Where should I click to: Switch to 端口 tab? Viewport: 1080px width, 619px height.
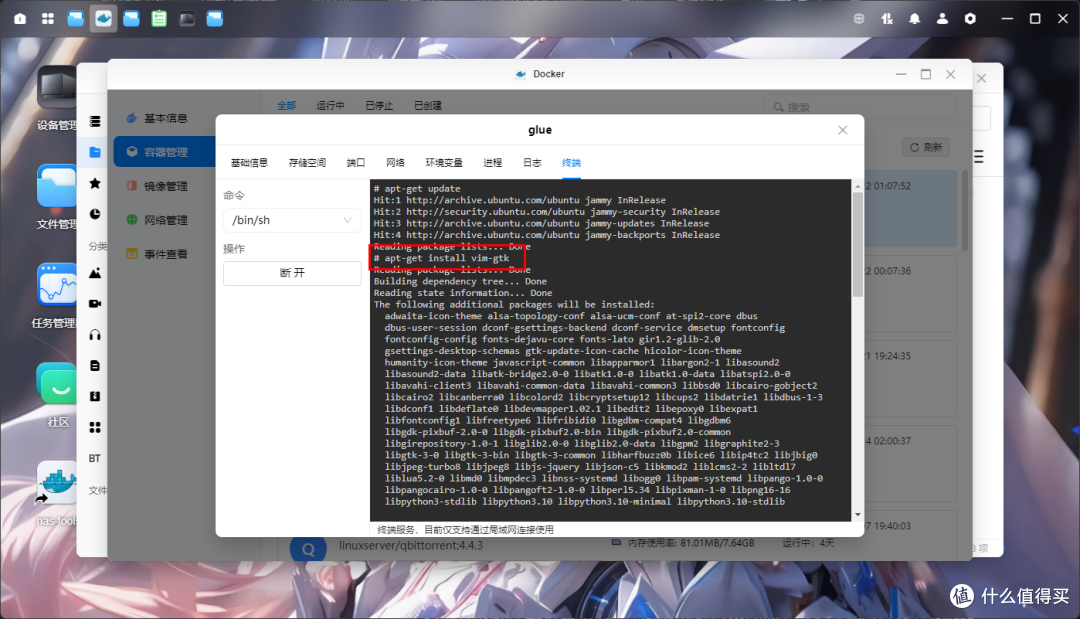click(355, 163)
